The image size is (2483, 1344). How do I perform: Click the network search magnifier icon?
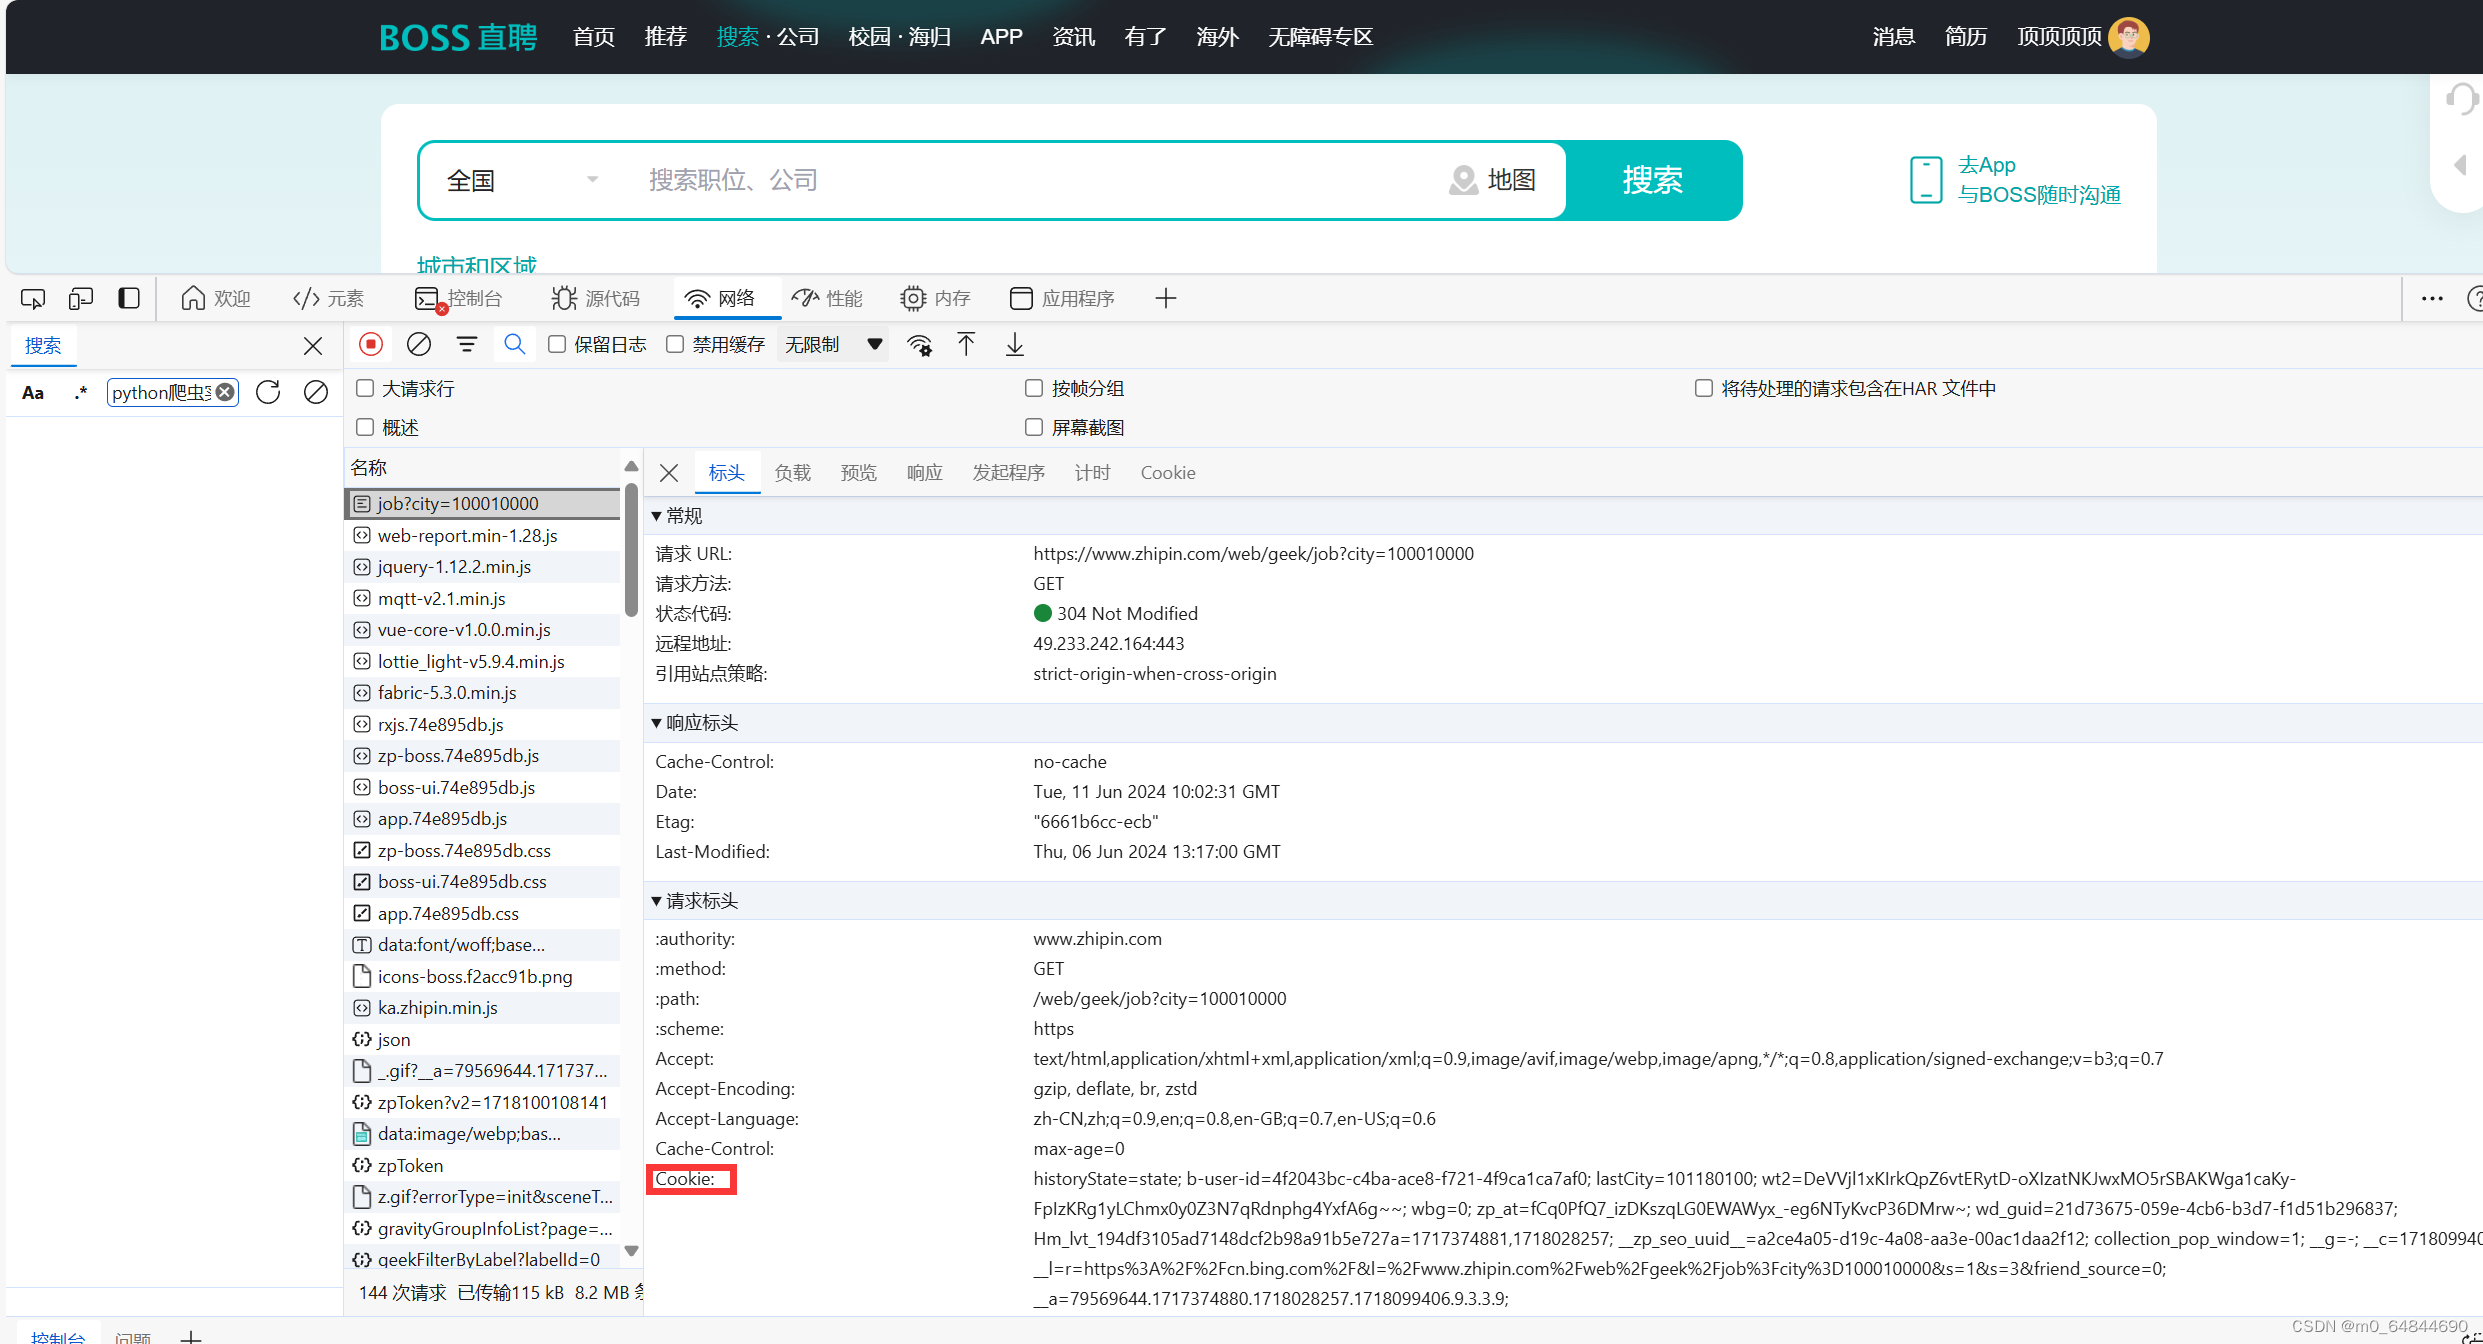tap(514, 344)
